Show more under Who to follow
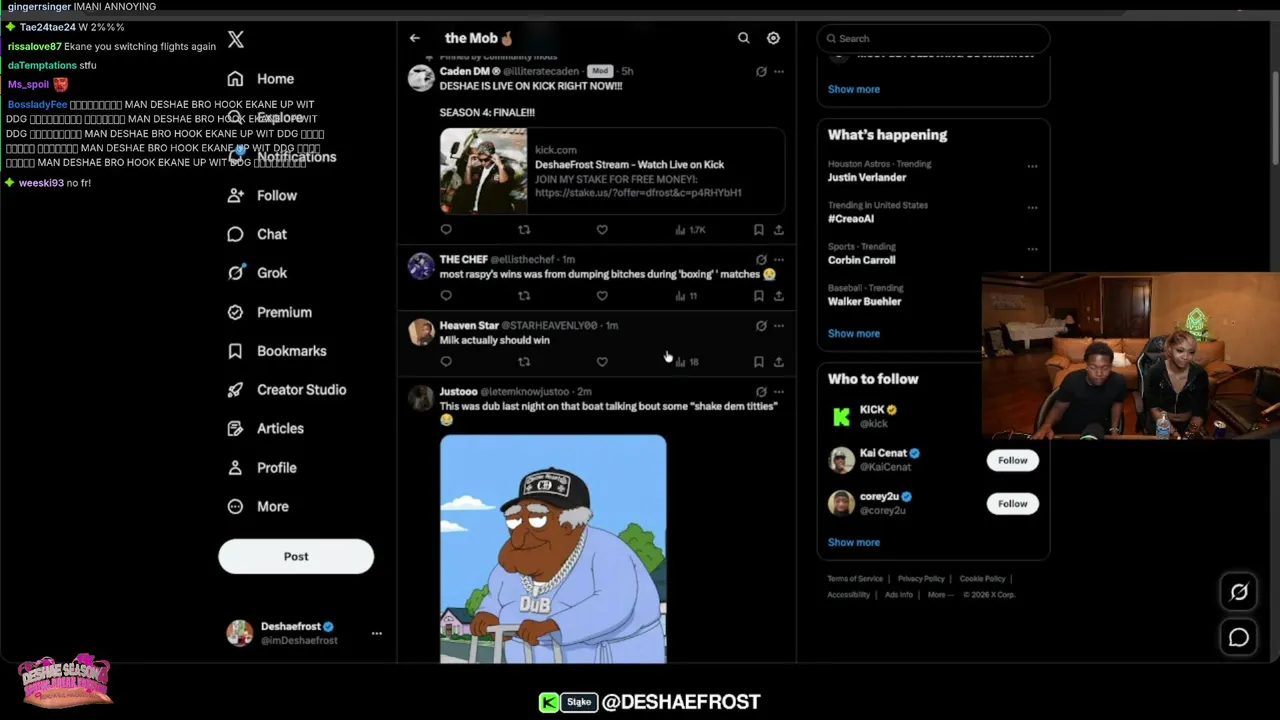 853,542
